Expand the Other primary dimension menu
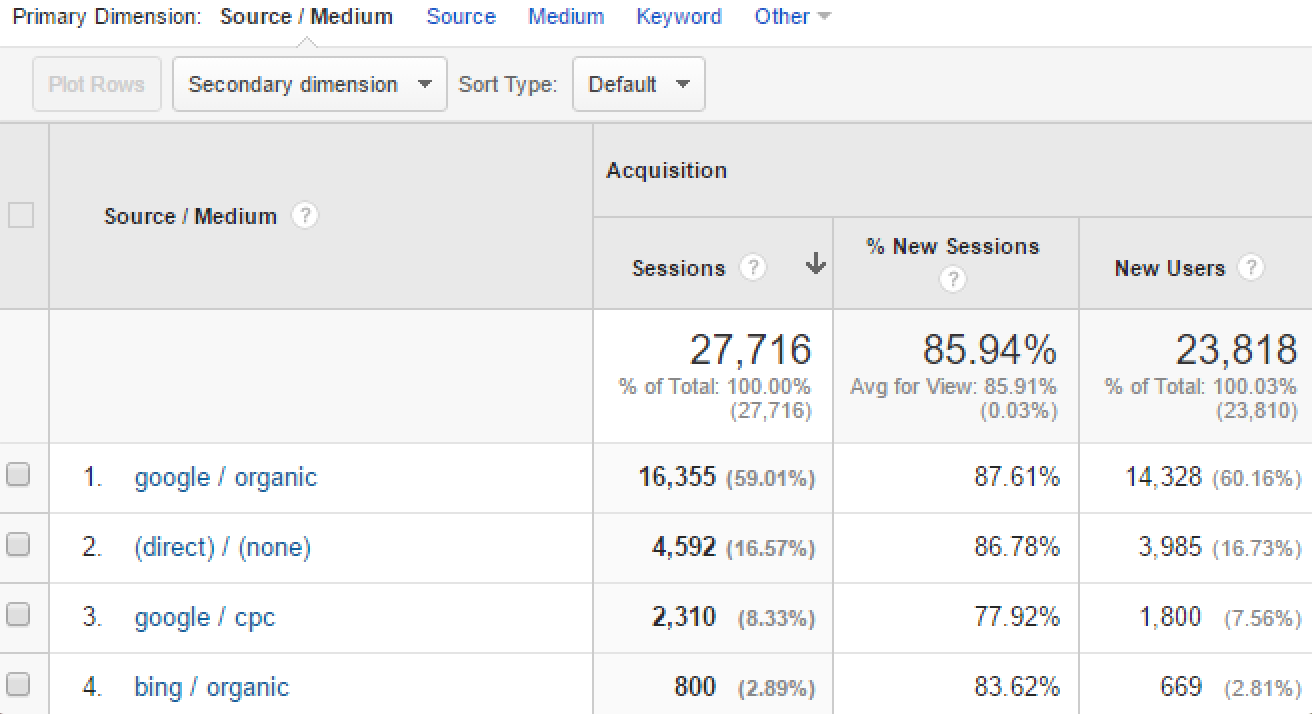Image resolution: width=1312 pixels, height=714 pixels. (x=792, y=17)
